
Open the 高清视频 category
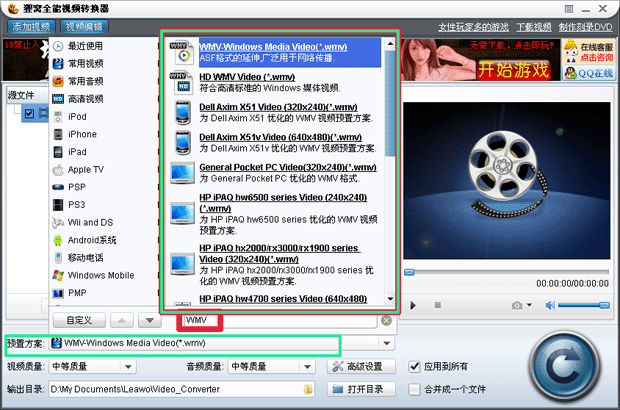click(x=85, y=99)
